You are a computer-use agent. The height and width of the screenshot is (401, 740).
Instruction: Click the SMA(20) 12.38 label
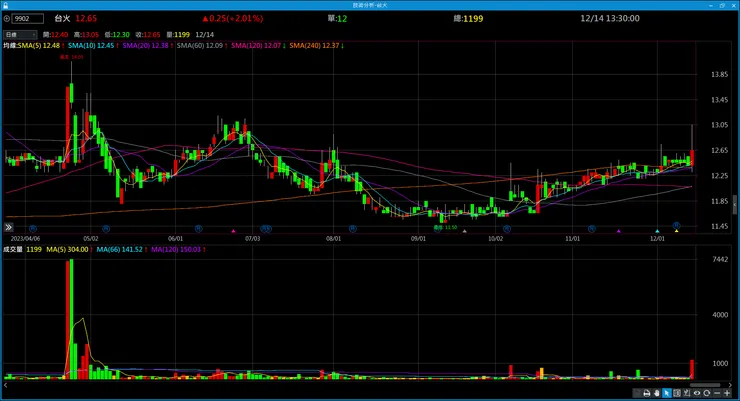[147, 46]
